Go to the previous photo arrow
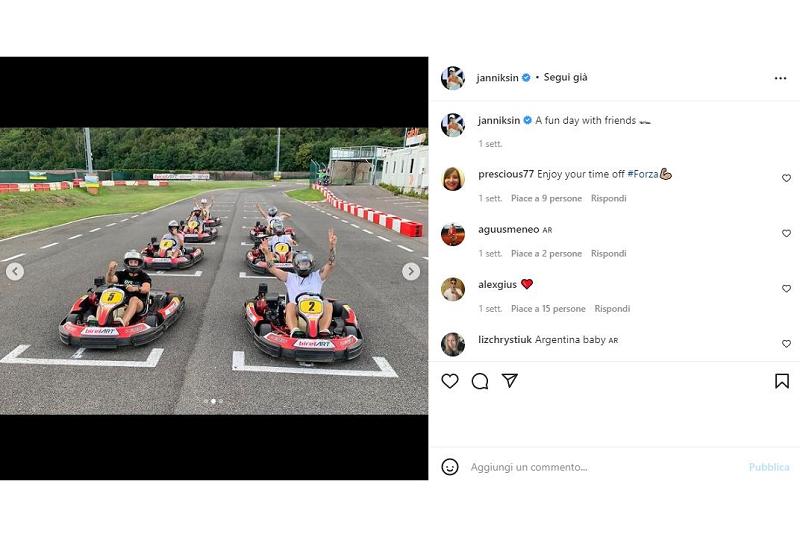 coord(15,271)
